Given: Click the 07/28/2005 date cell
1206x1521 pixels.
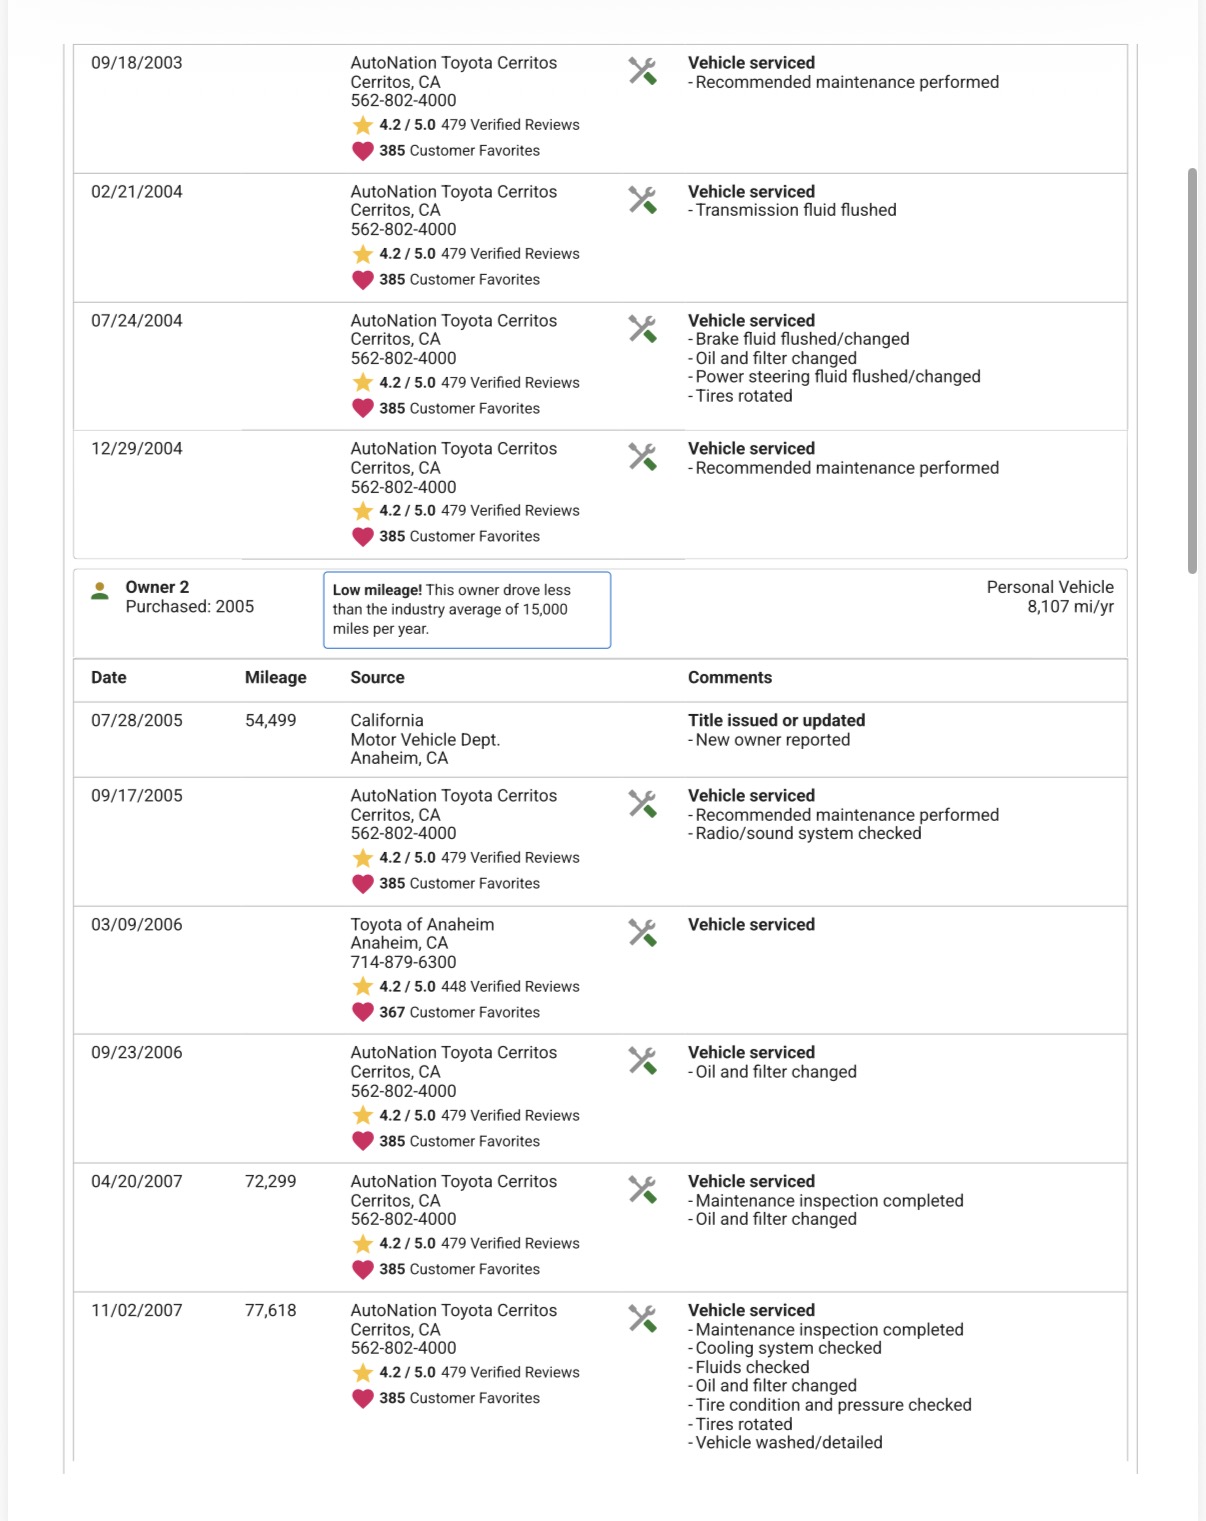Looking at the screenshot, I should pyautogui.click(x=137, y=721).
